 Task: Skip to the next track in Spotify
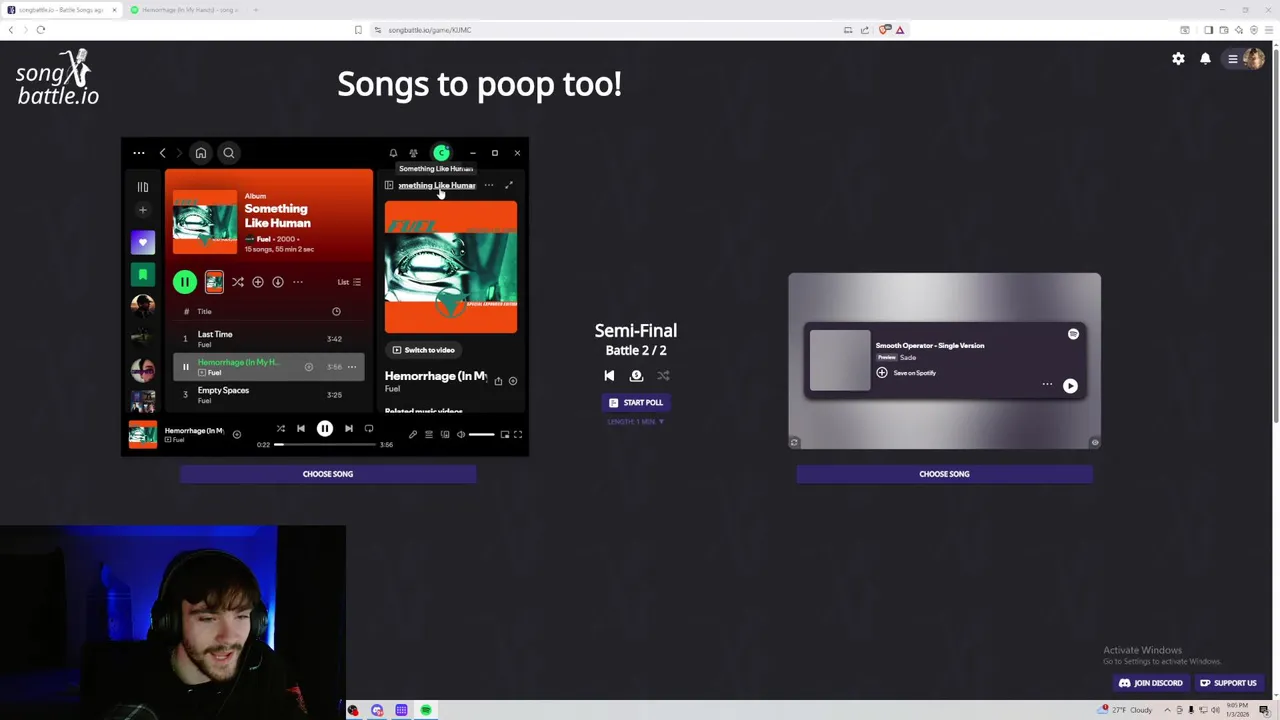[x=349, y=429]
